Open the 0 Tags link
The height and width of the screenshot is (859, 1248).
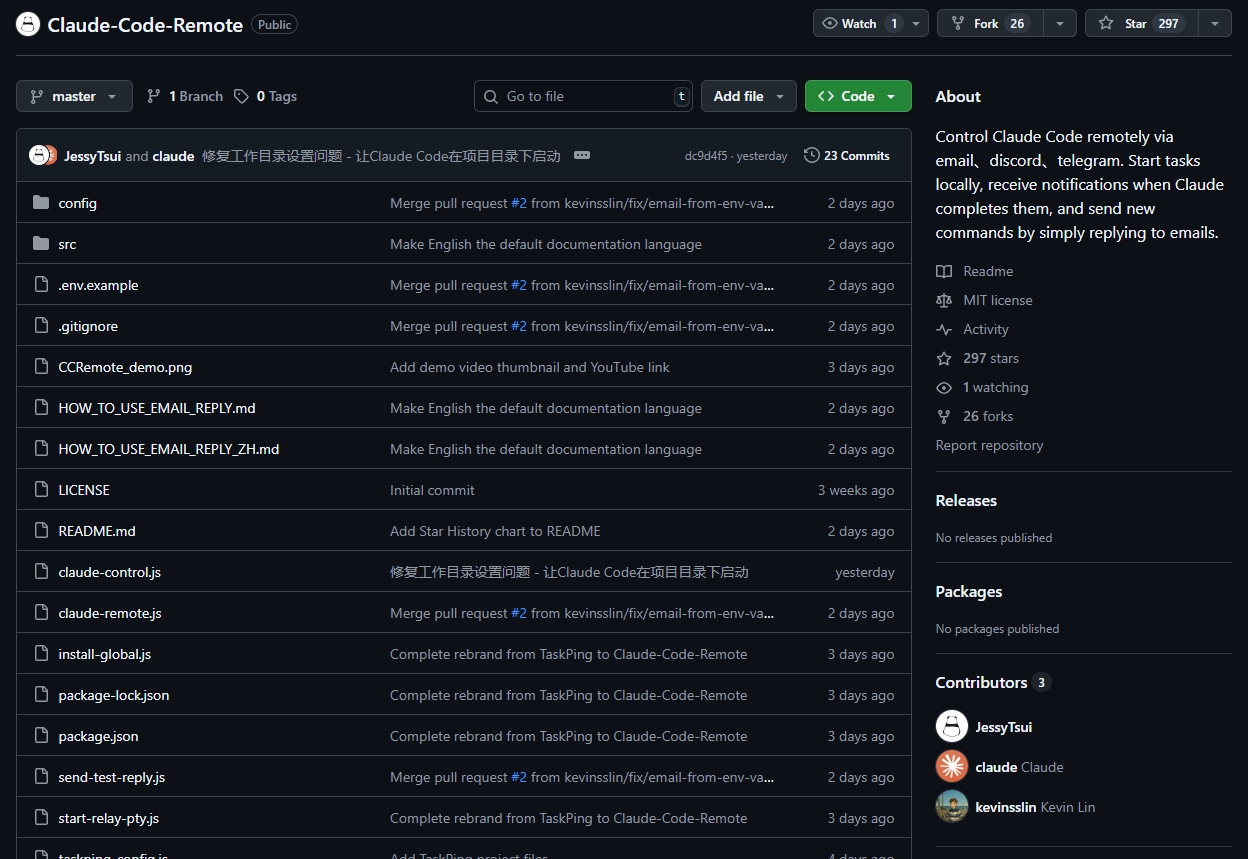[x=266, y=96]
